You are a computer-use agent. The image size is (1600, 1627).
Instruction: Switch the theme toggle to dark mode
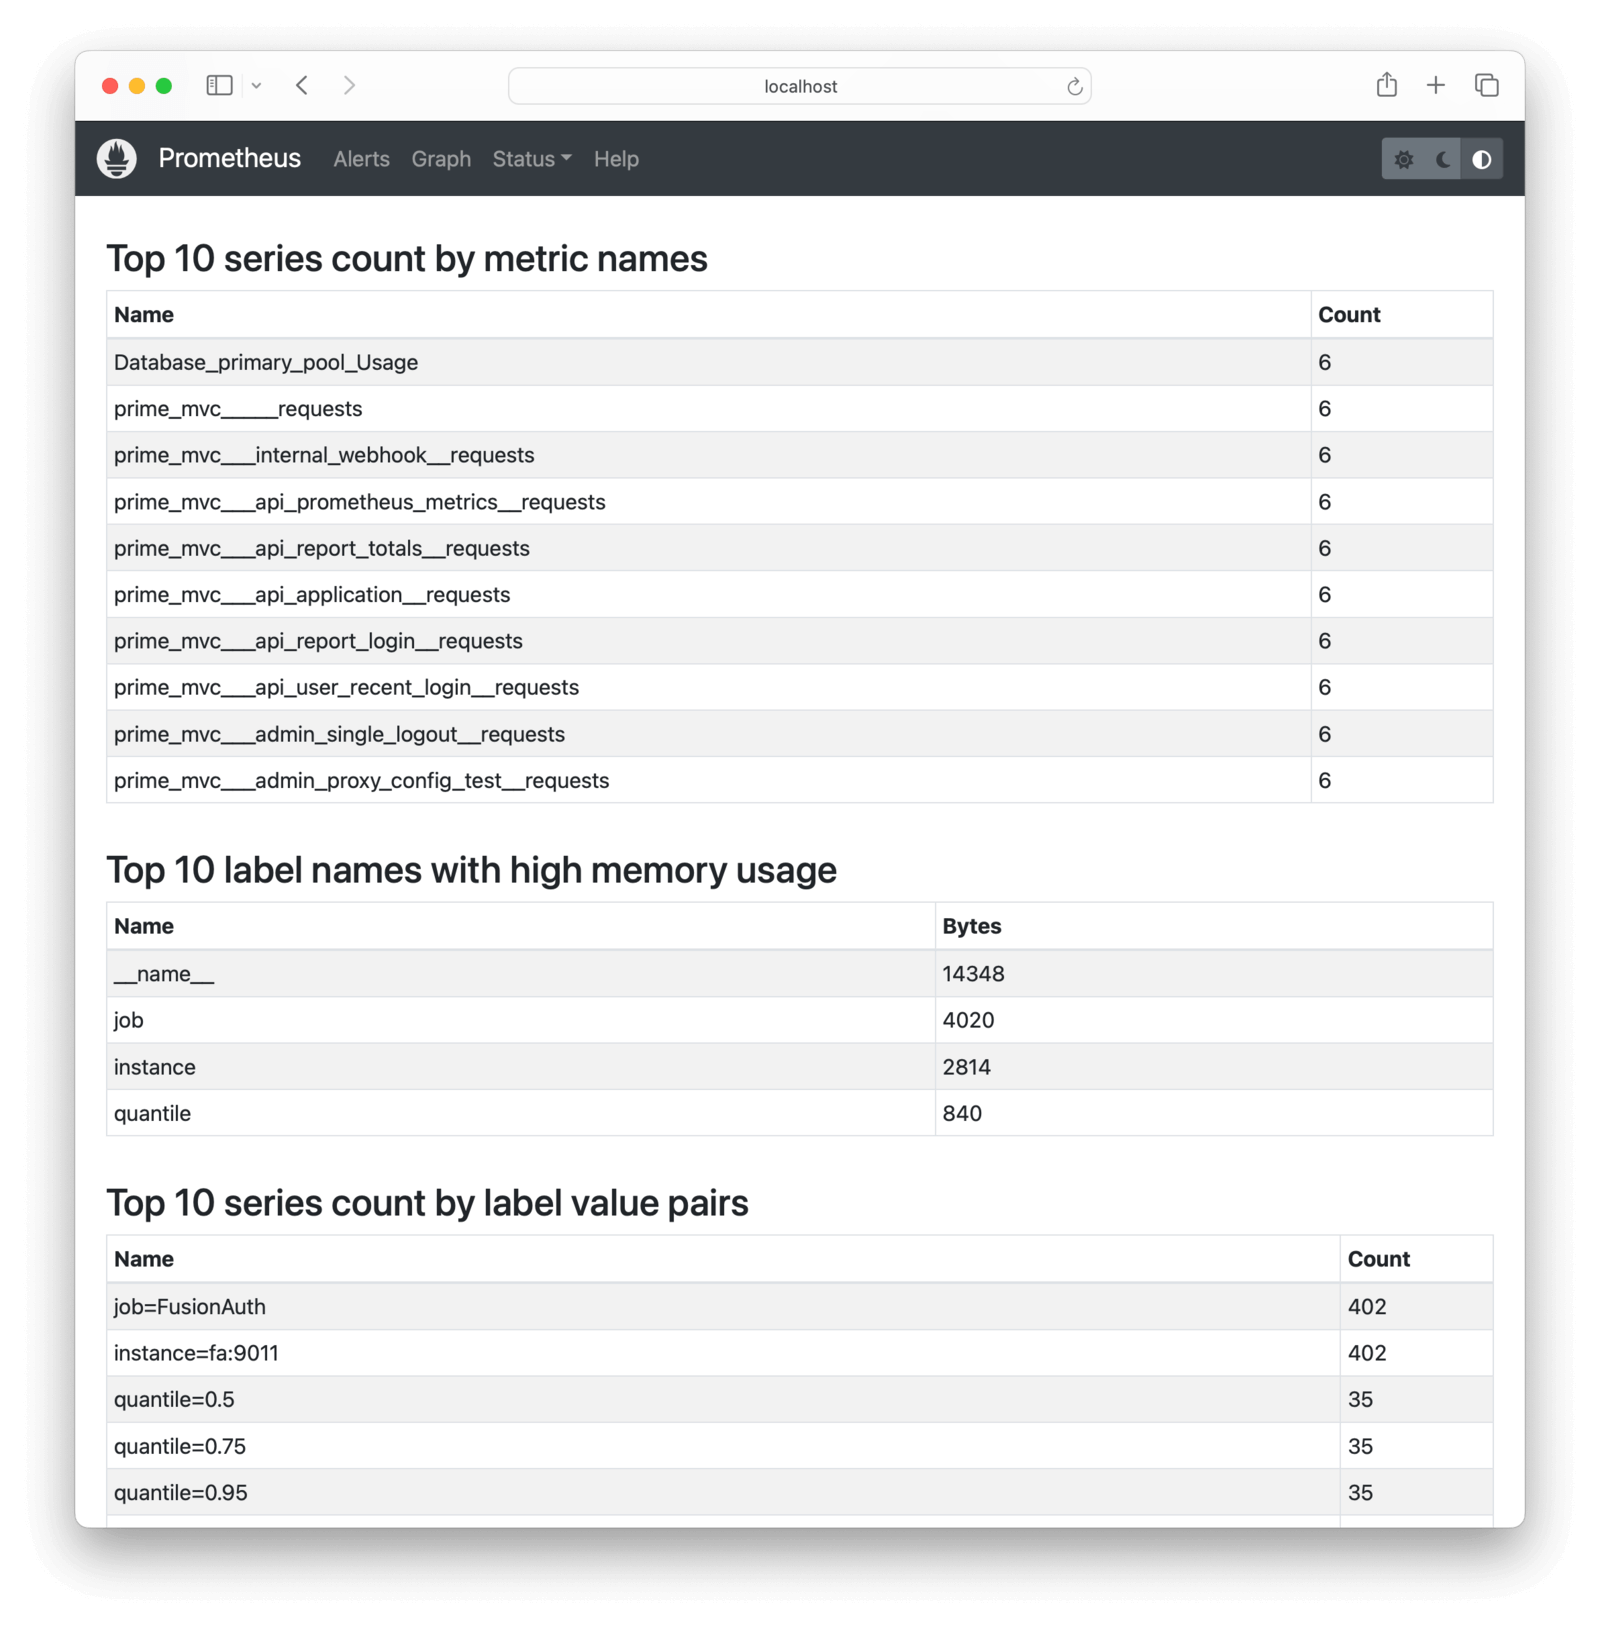1442,158
